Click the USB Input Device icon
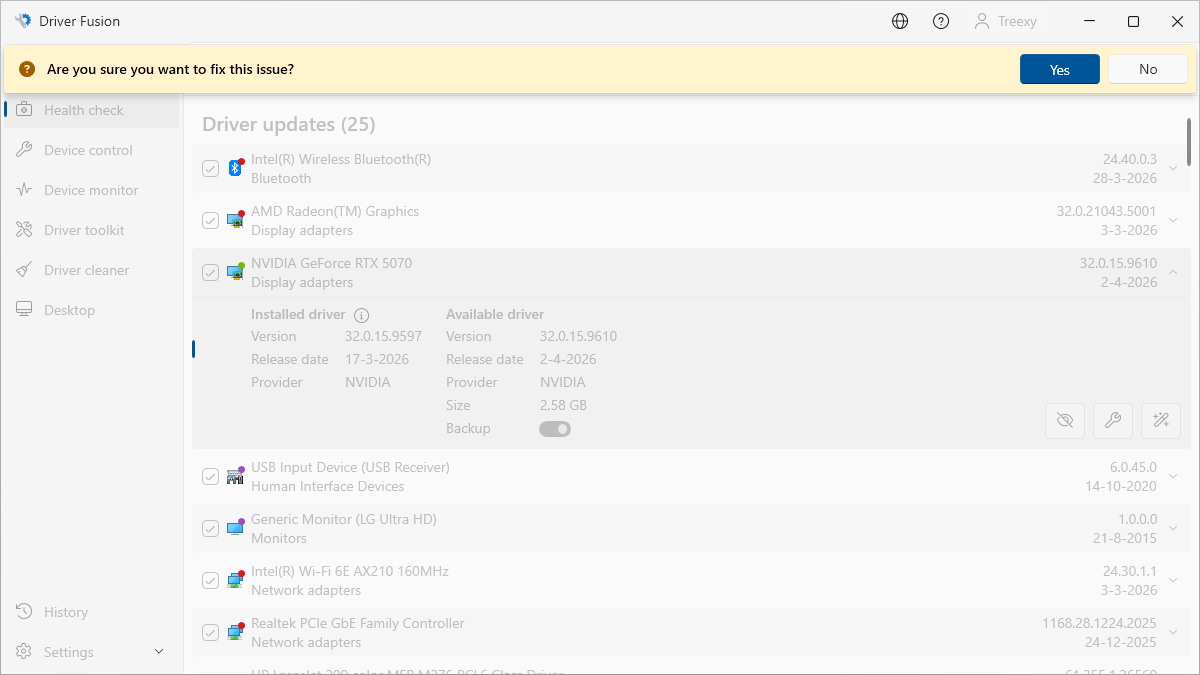 click(235, 476)
